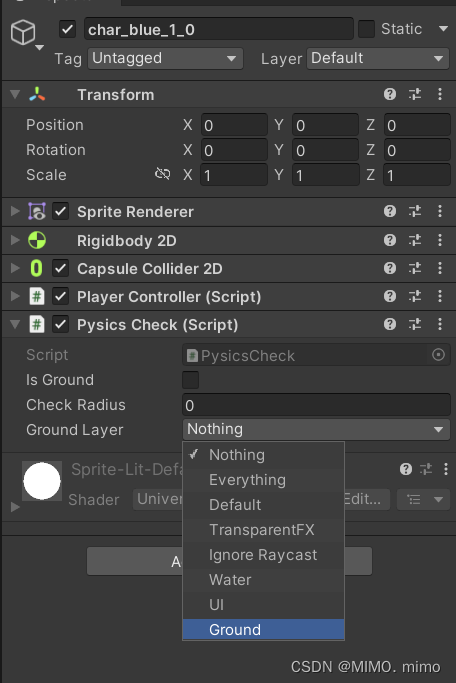
Task: Open Pysics Check help icon
Action: pyautogui.click(x=390, y=324)
